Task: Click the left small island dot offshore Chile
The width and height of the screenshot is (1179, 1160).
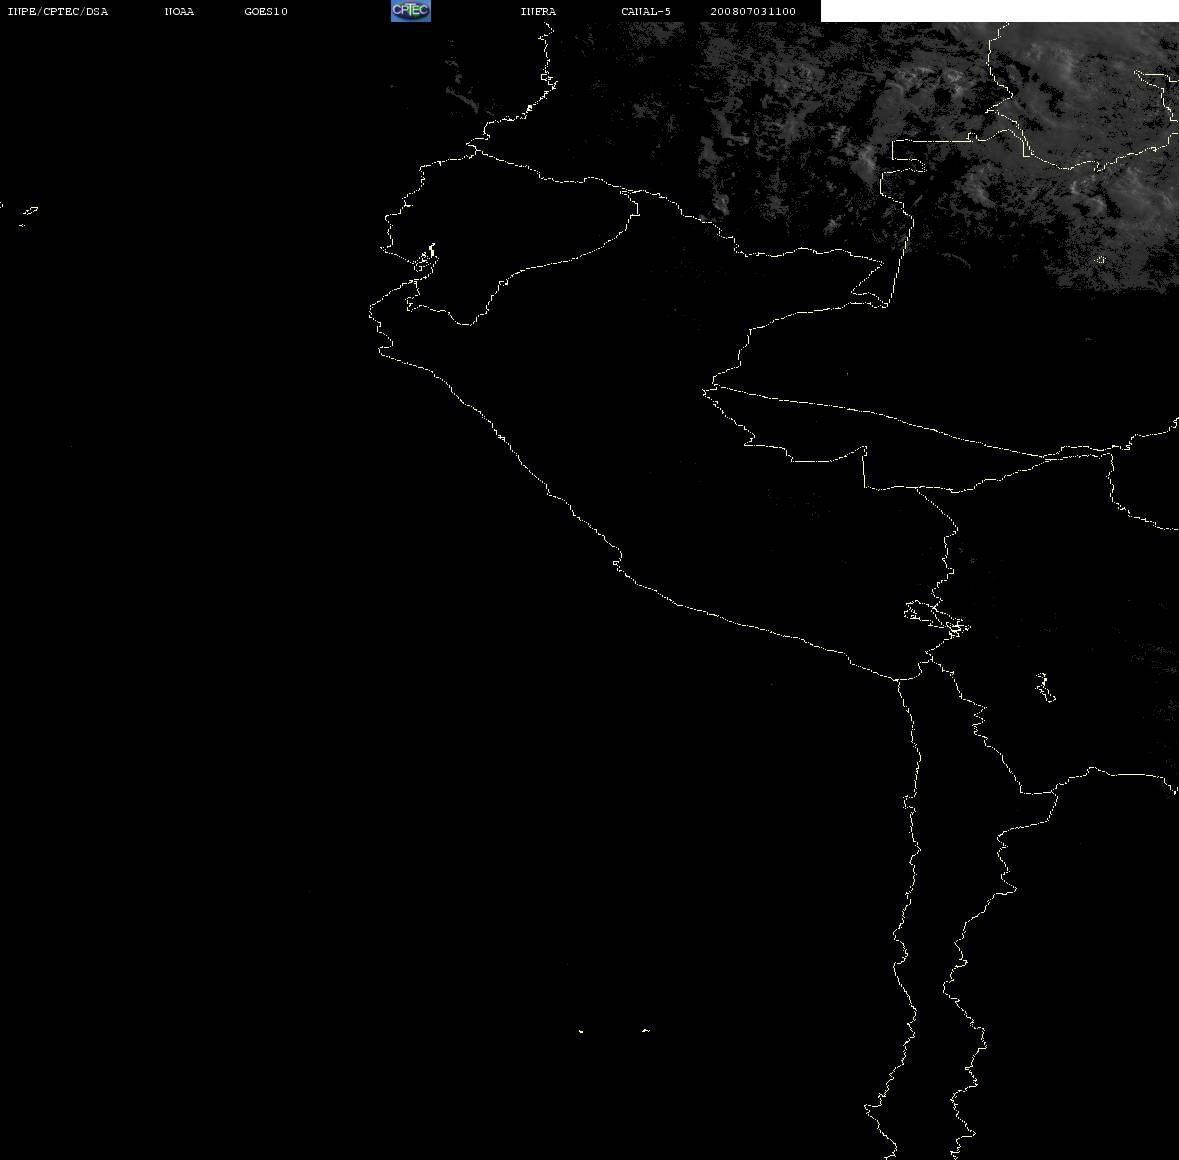Action: click(x=581, y=1031)
